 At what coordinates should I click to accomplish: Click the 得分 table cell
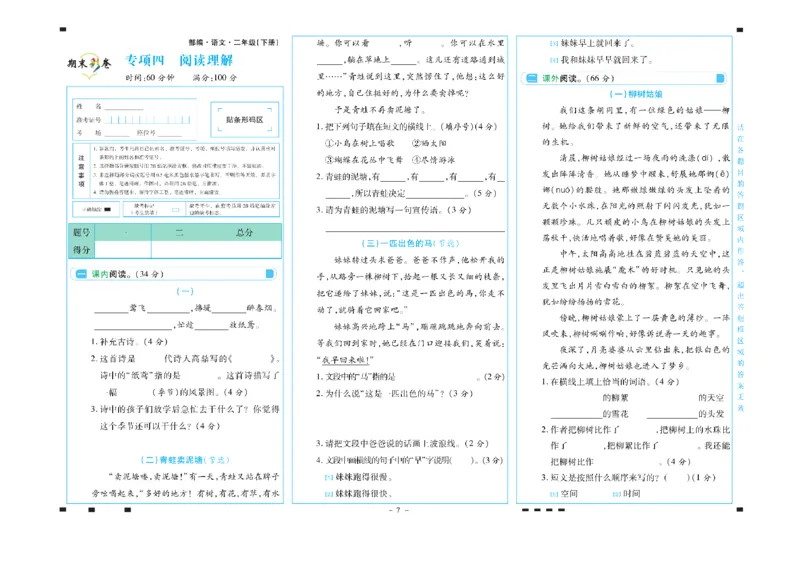82,250
